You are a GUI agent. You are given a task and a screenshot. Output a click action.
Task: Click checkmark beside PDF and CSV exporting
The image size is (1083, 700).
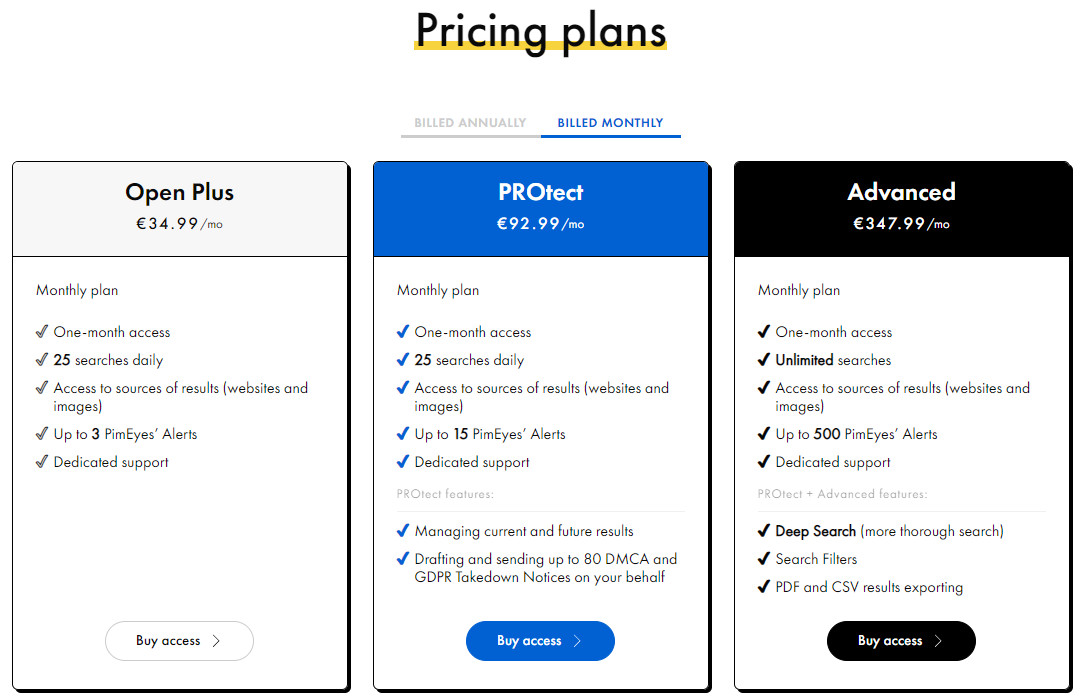(x=764, y=587)
